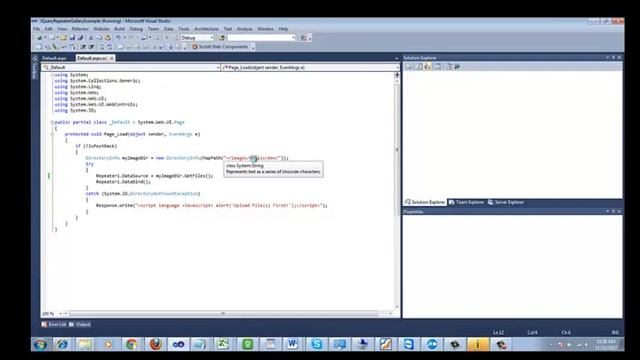Switch to the Default.aspx tab
Image resolution: width=640 pixels, height=360 pixels.
point(54,58)
